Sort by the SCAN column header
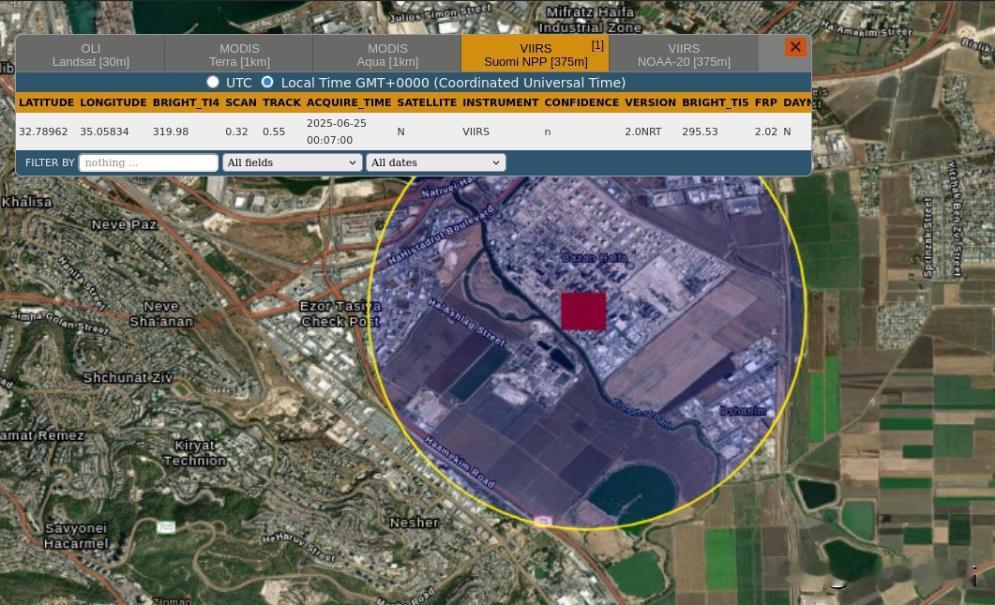This screenshot has width=995, height=605. [241, 102]
